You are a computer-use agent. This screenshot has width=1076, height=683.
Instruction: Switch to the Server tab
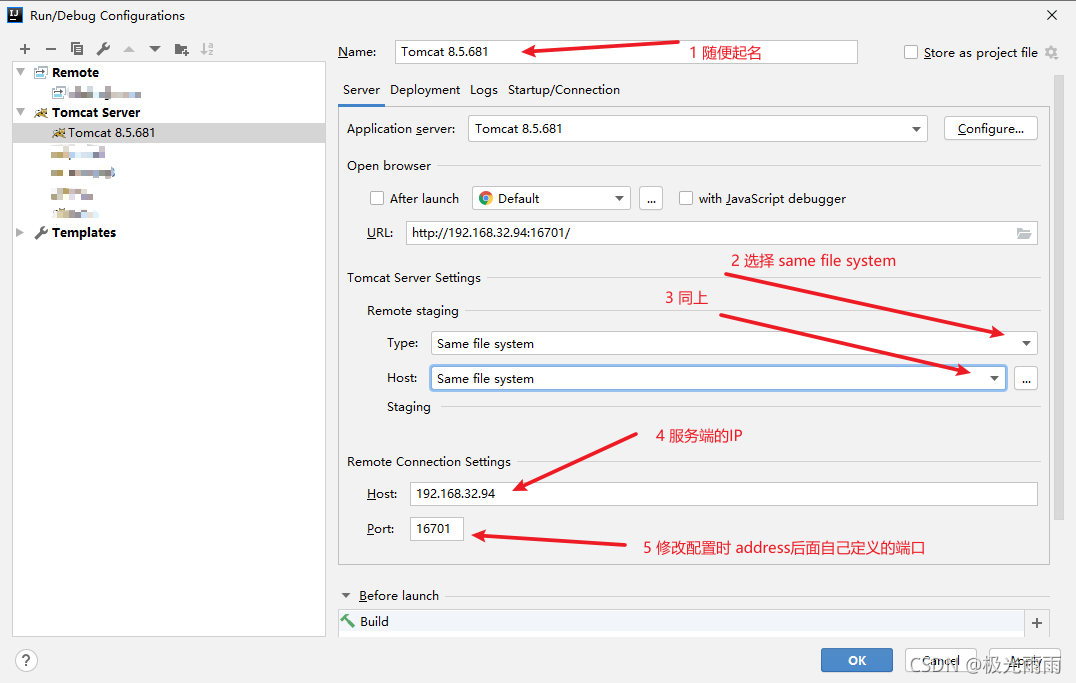pyautogui.click(x=361, y=90)
